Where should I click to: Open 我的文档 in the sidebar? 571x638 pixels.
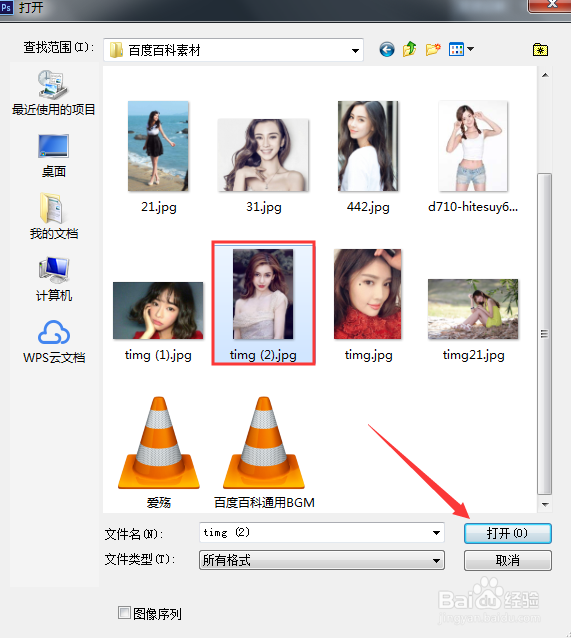[x=53, y=216]
